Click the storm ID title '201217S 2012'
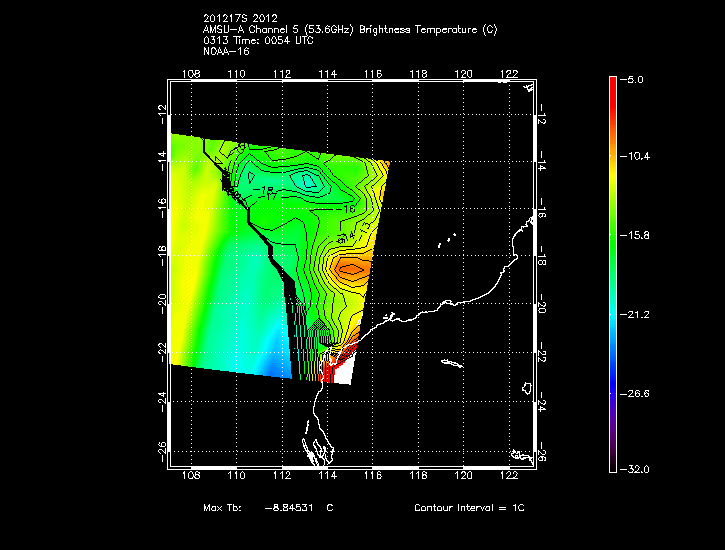The height and width of the screenshot is (550, 725). tap(238, 19)
